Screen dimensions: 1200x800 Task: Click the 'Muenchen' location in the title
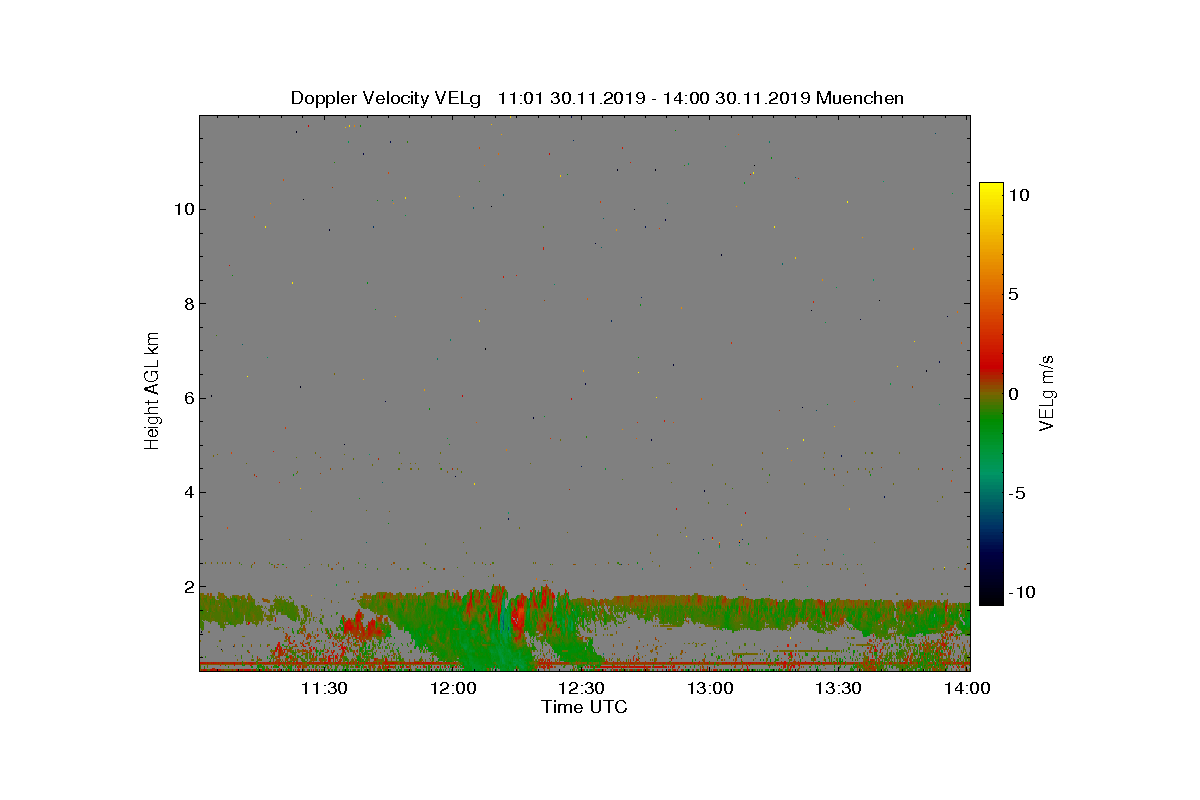(860, 98)
